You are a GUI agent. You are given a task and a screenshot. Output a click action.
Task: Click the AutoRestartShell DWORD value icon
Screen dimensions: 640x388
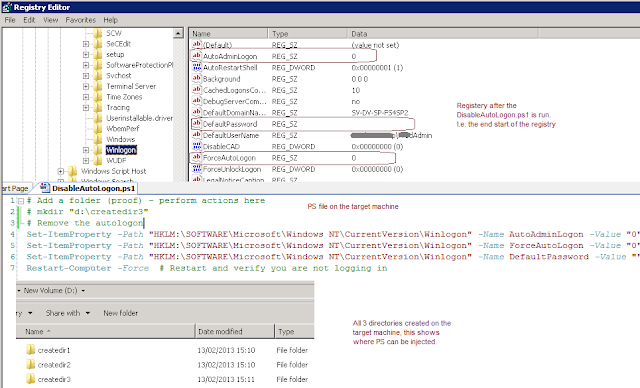coord(197,67)
